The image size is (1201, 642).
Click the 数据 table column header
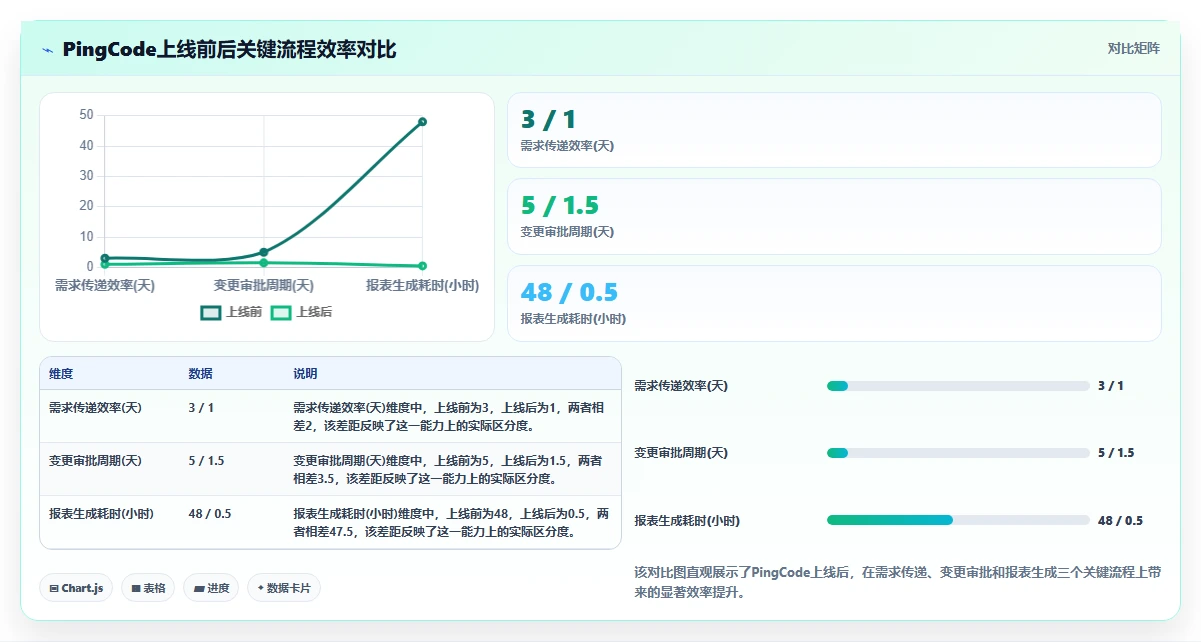[200, 374]
